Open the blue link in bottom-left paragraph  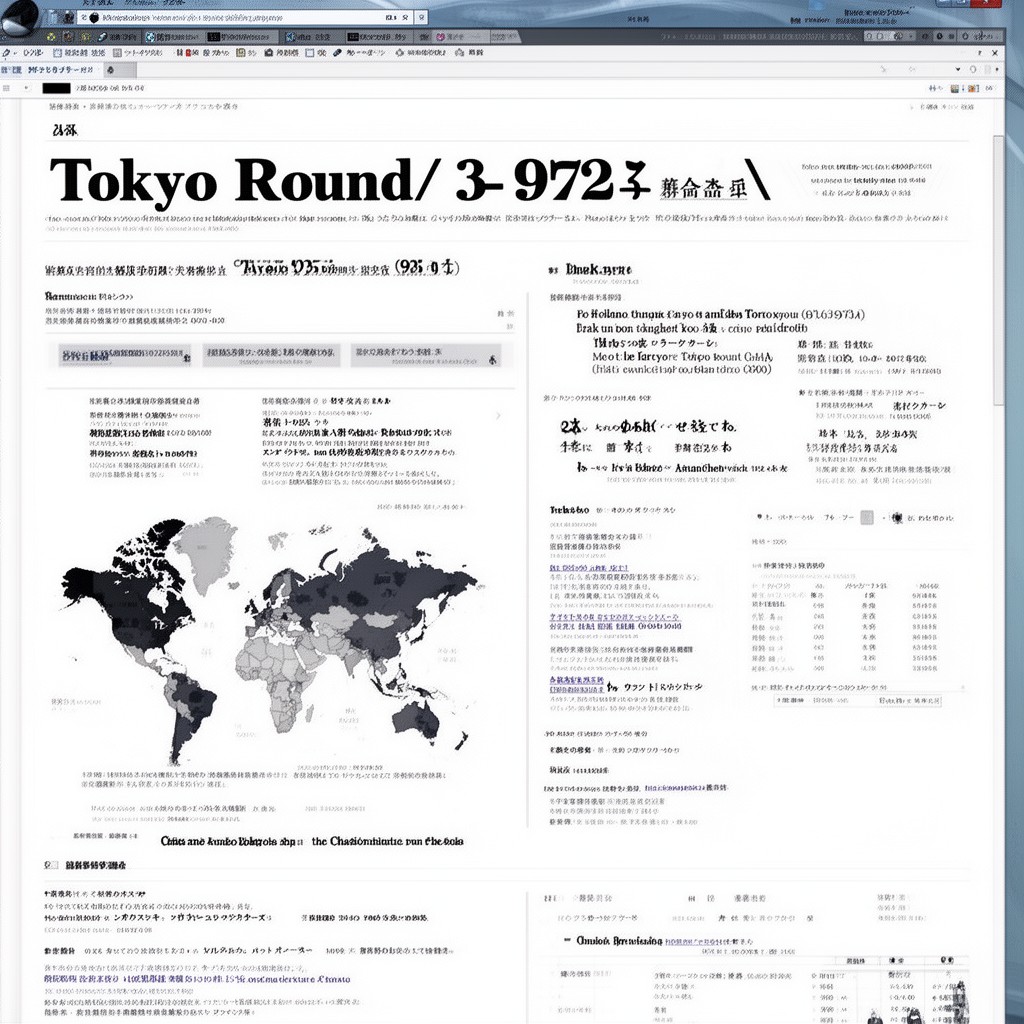[x=197, y=980]
